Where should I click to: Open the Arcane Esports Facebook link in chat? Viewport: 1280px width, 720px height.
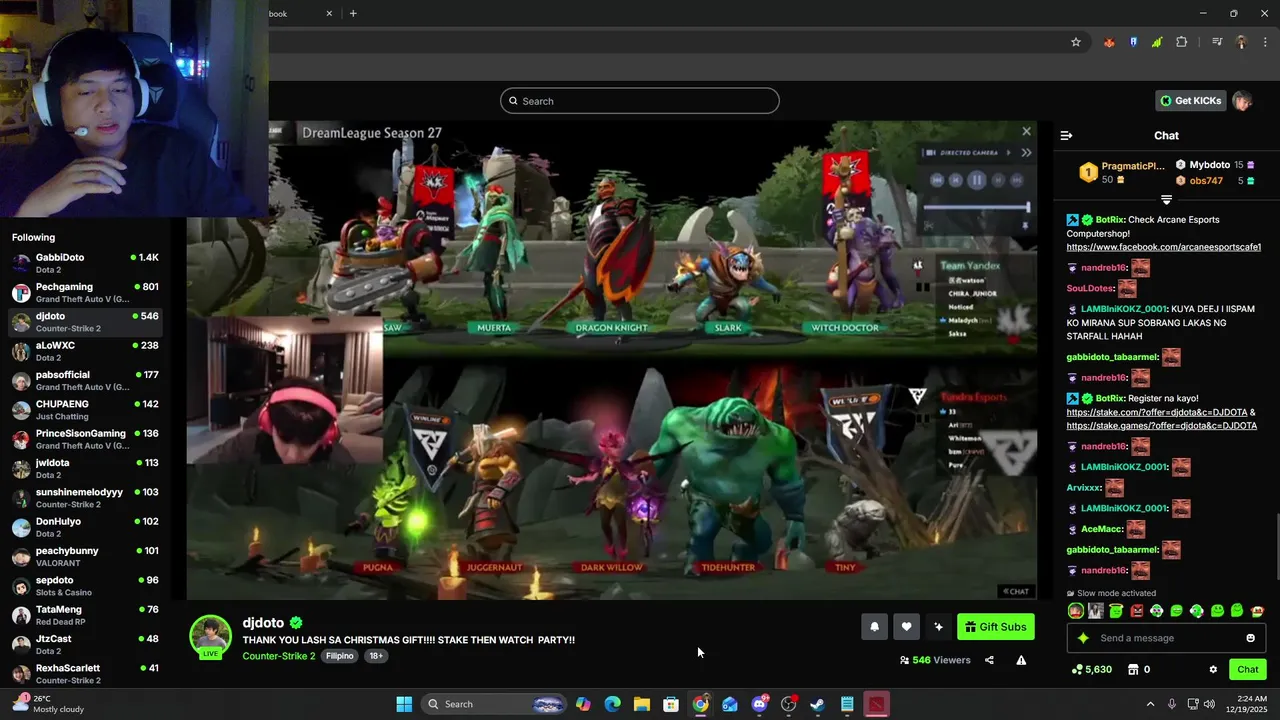coord(1163,247)
